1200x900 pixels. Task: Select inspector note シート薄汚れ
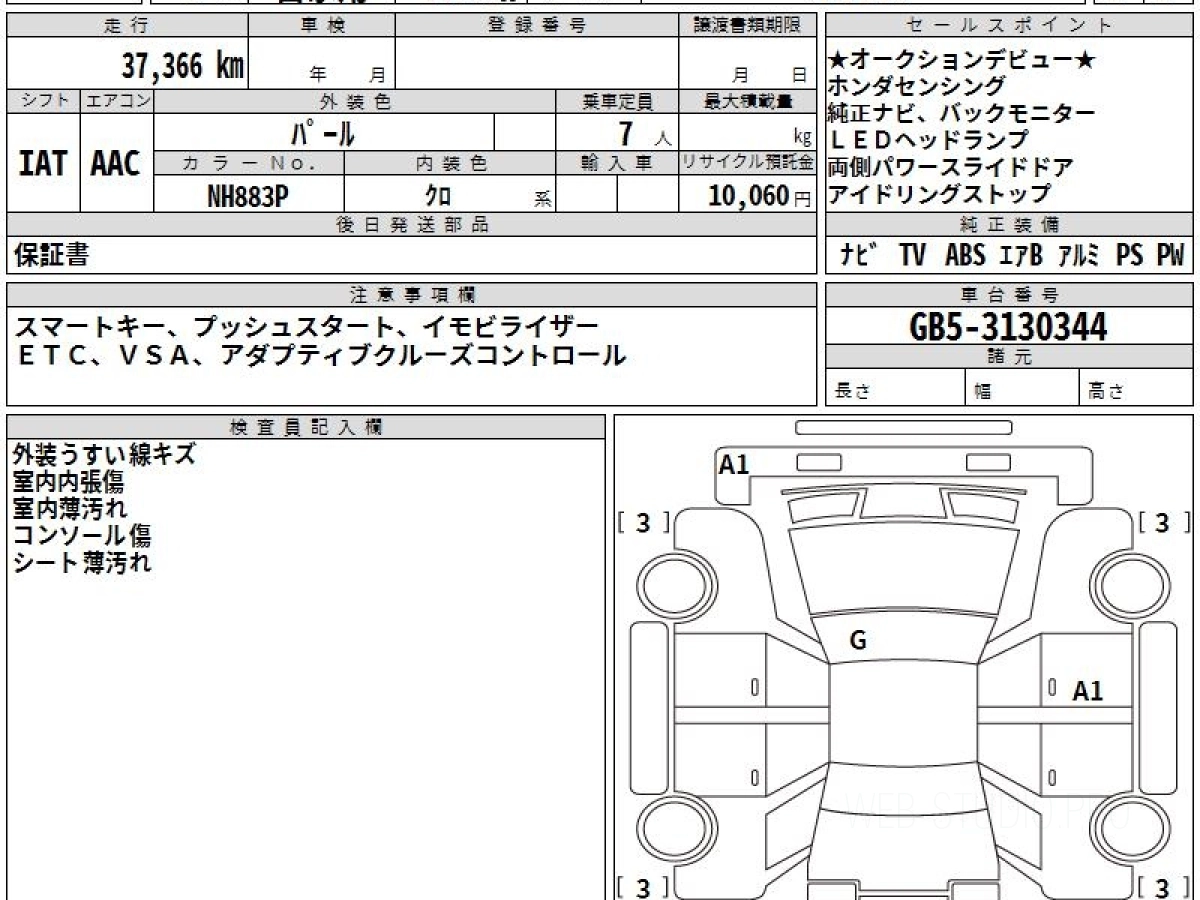82,563
